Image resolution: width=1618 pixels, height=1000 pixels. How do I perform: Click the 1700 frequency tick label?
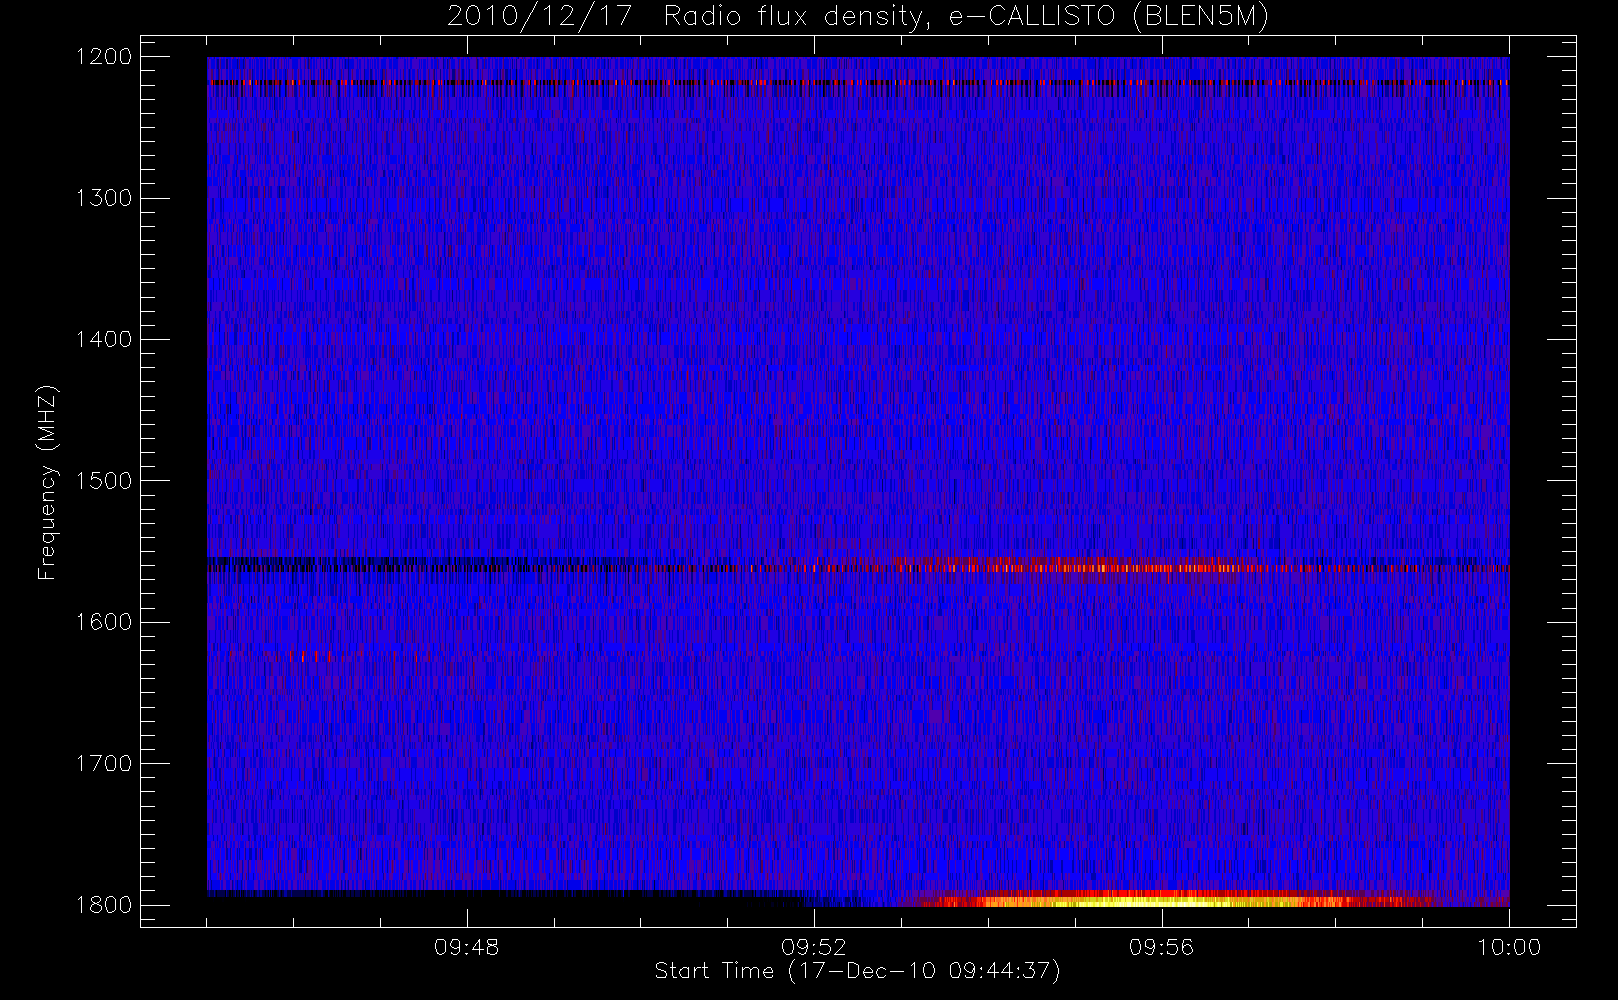(x=104, y=763)
